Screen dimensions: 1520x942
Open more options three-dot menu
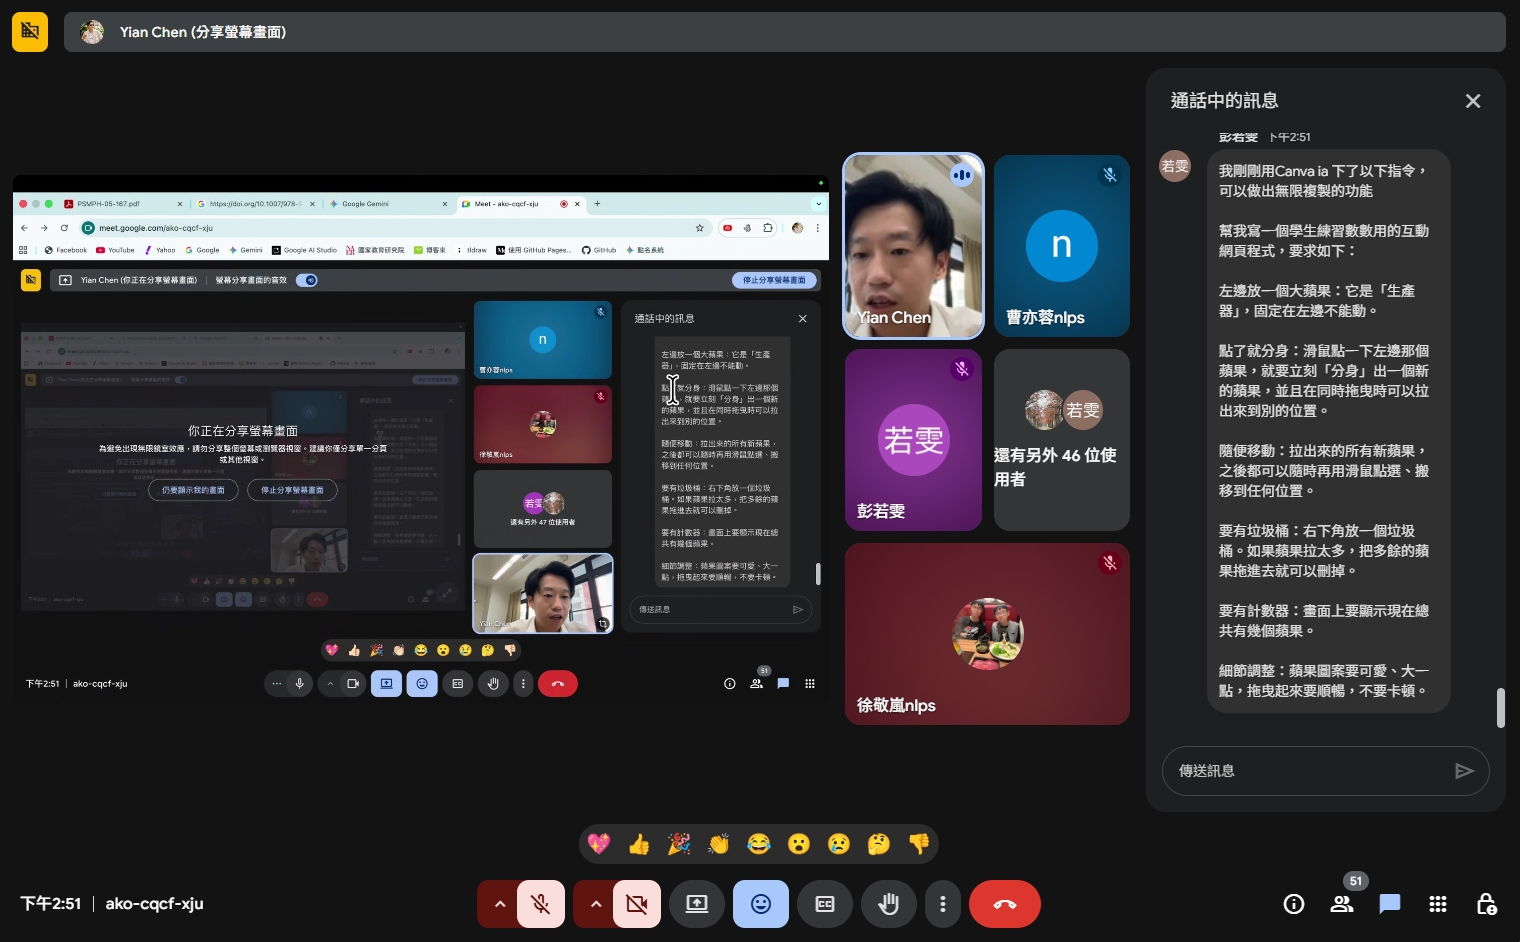(x=942, y=904)
